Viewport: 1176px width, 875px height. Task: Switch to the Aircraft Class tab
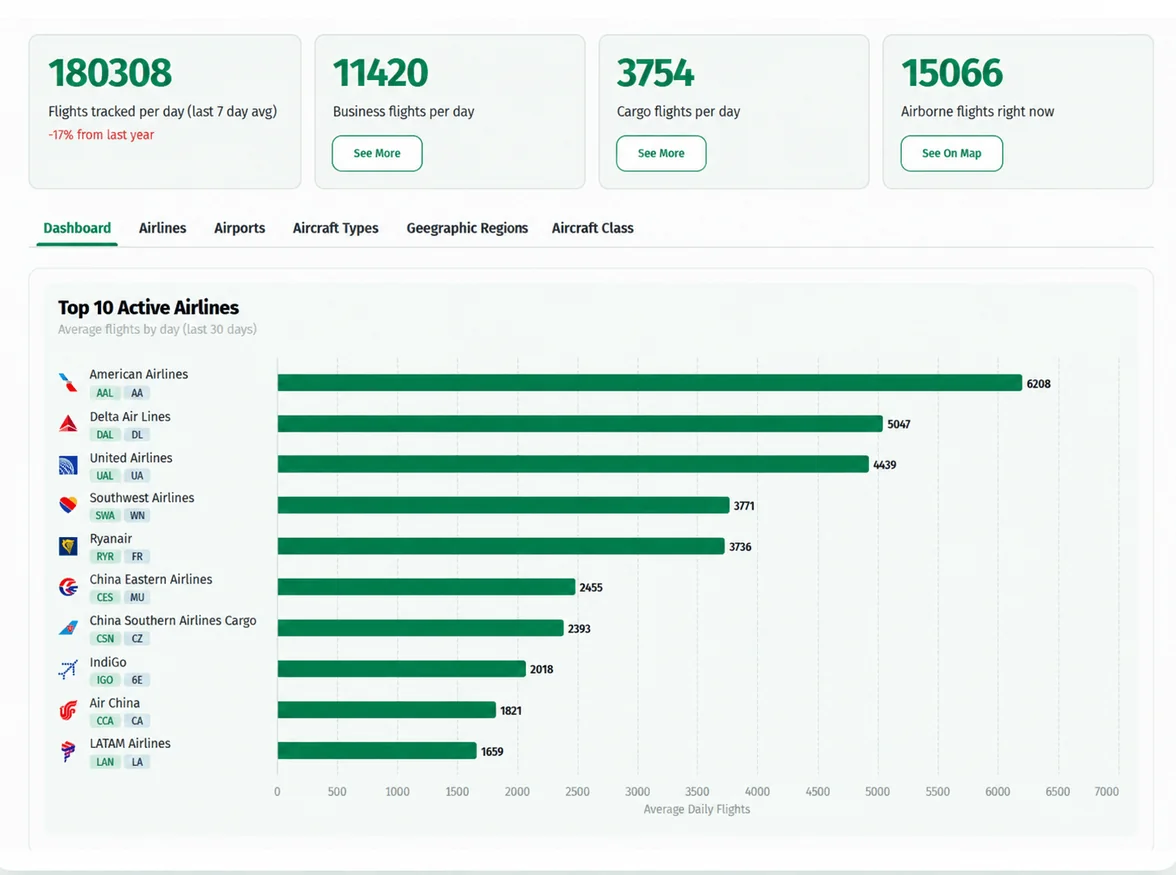click(x=592, y=228)
